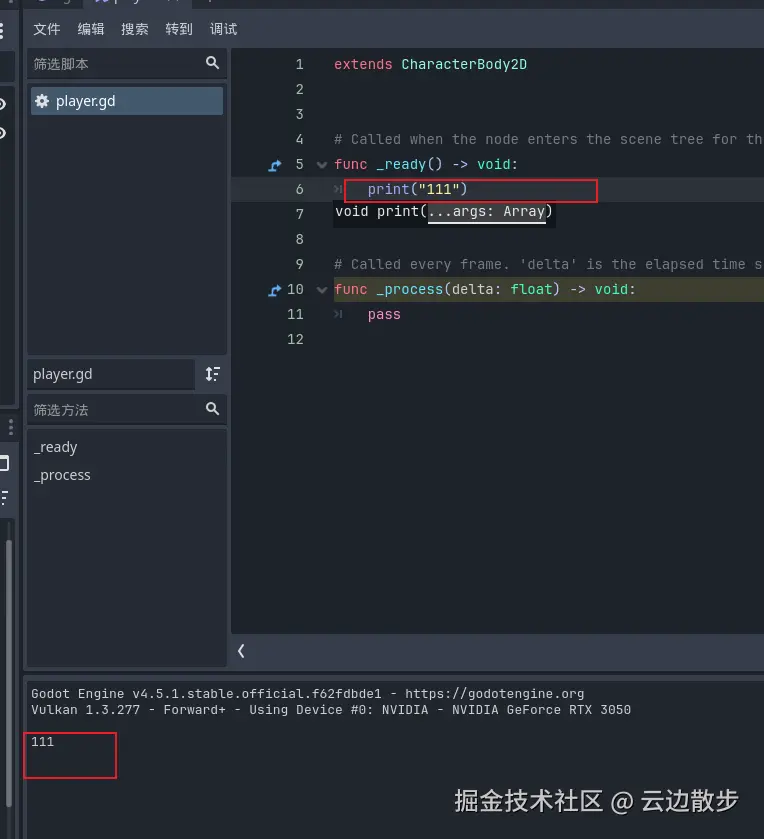Click the vertical scrollbar on the left edge
Viewport: 764px width, 839px height.
(x=9, y=674)
